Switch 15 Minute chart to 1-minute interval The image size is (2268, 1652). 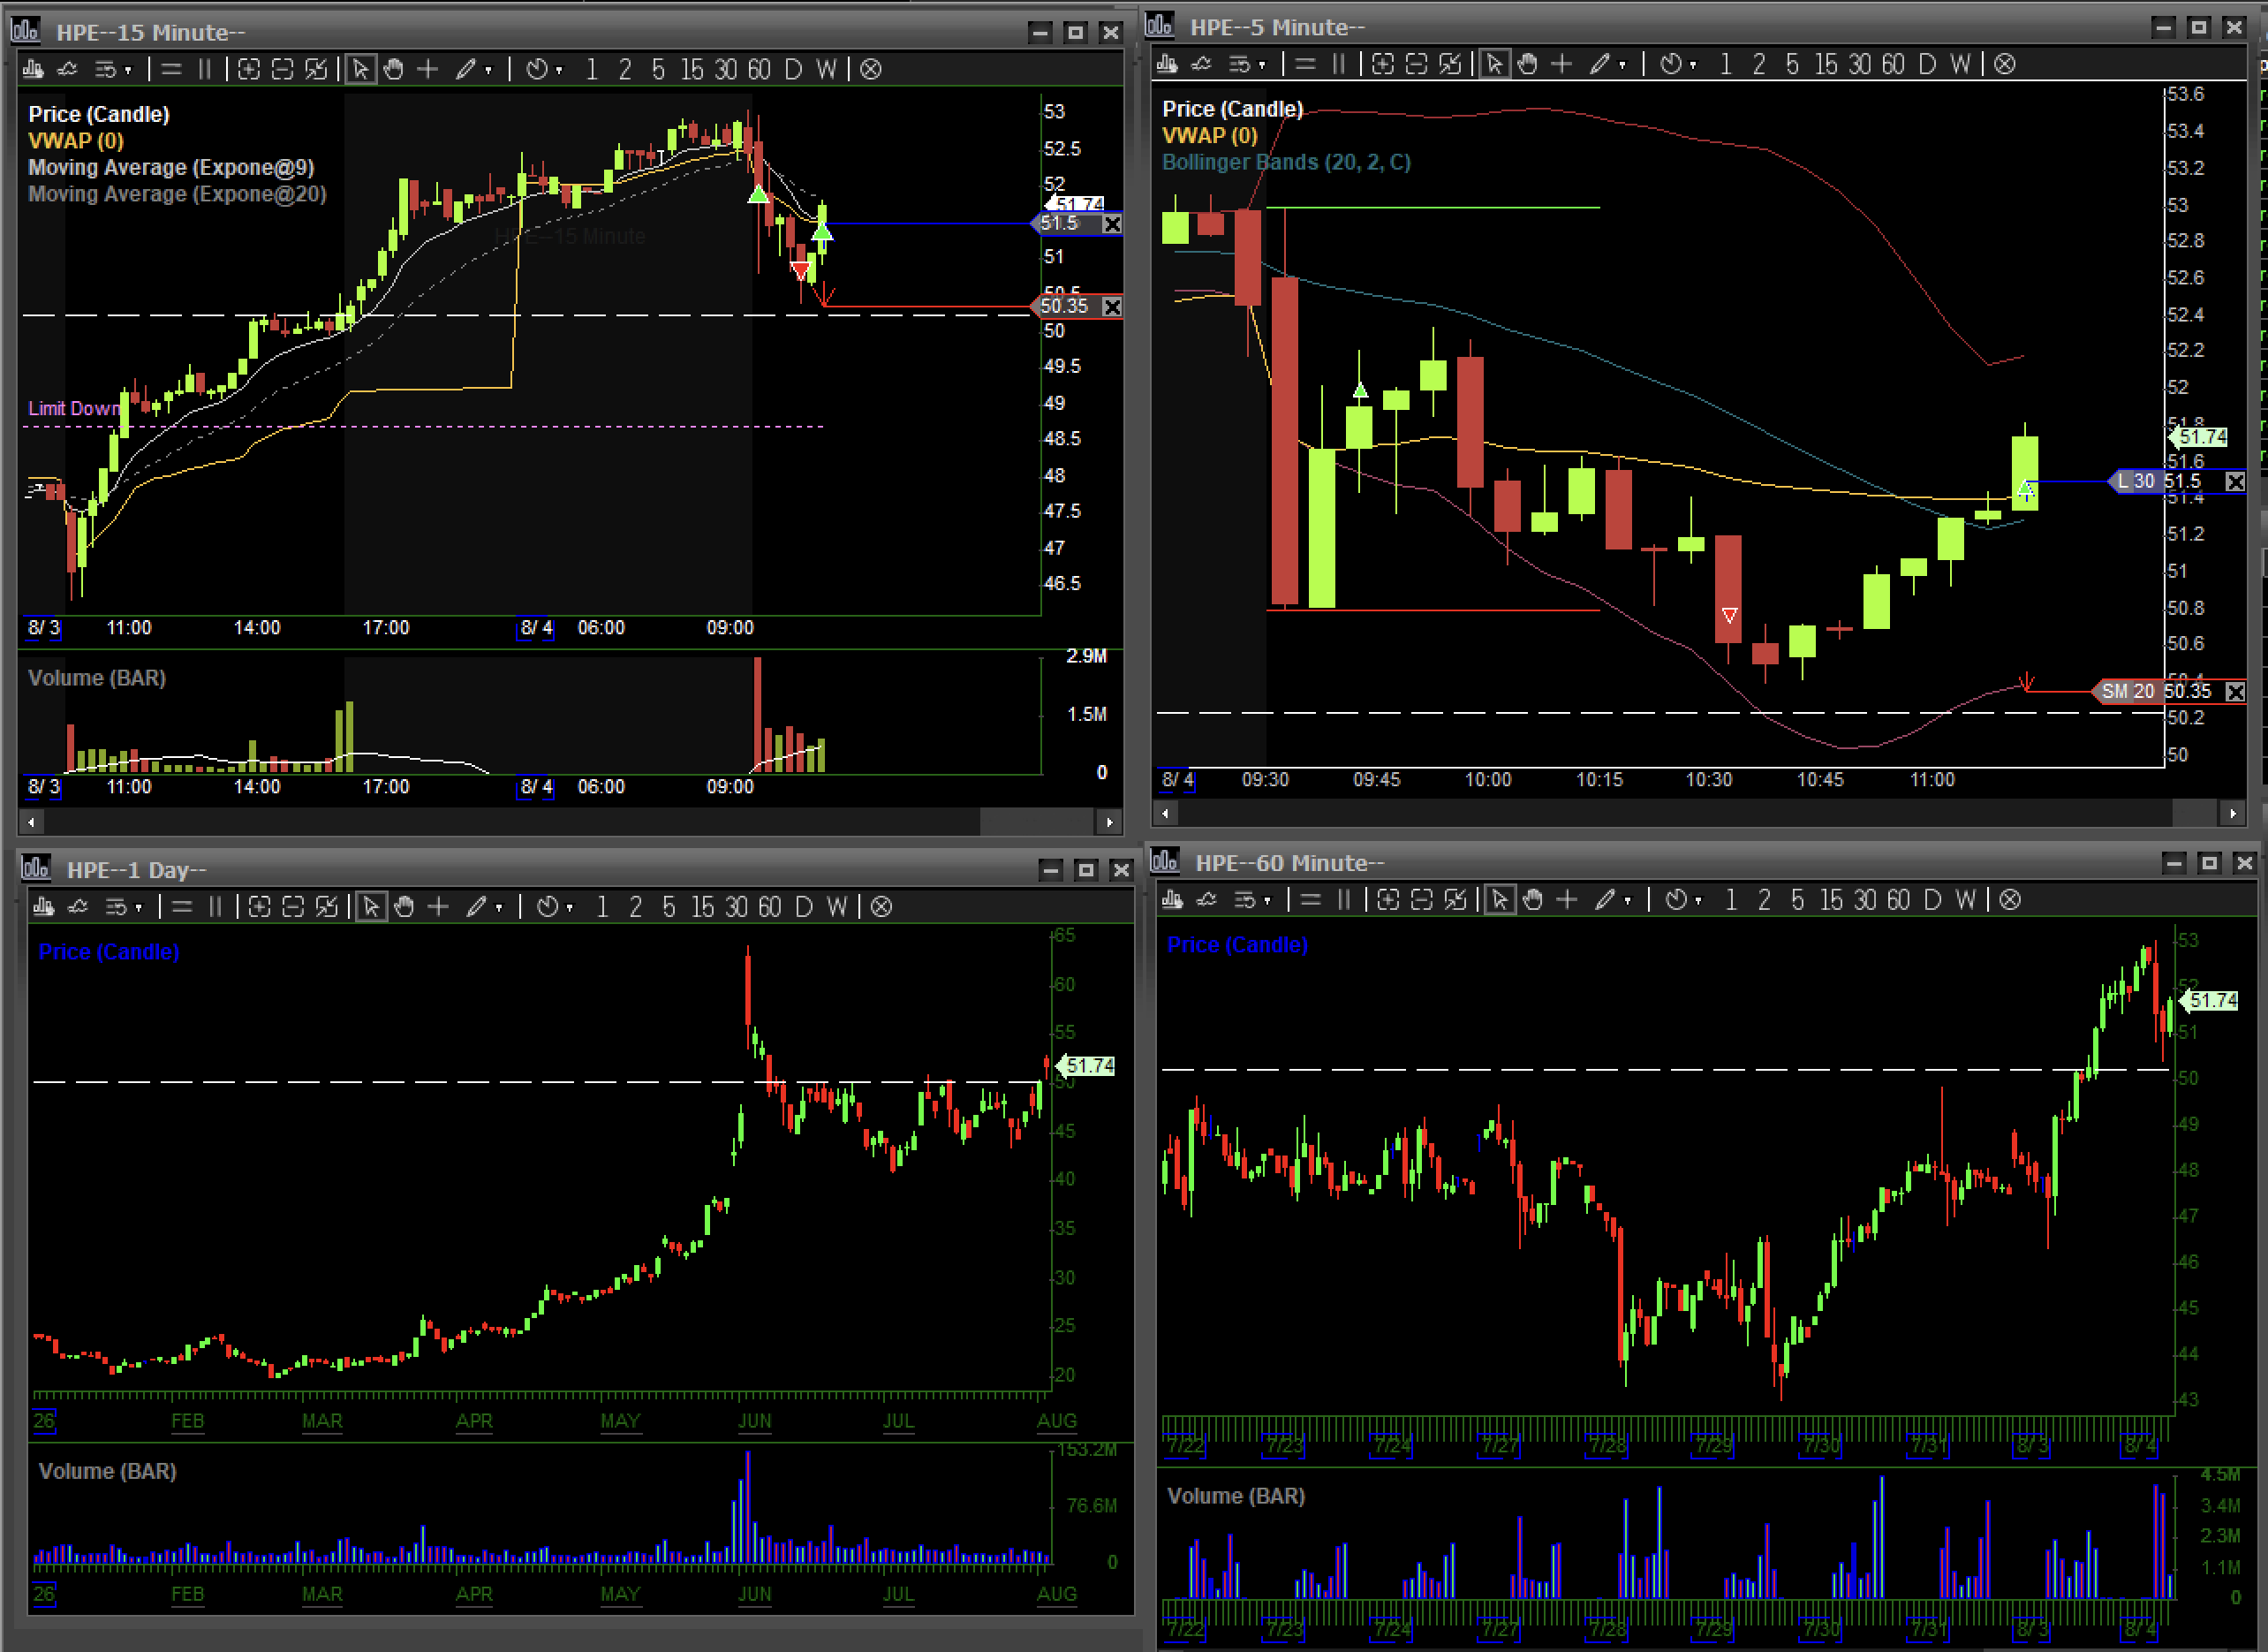(x=592, y=69)
